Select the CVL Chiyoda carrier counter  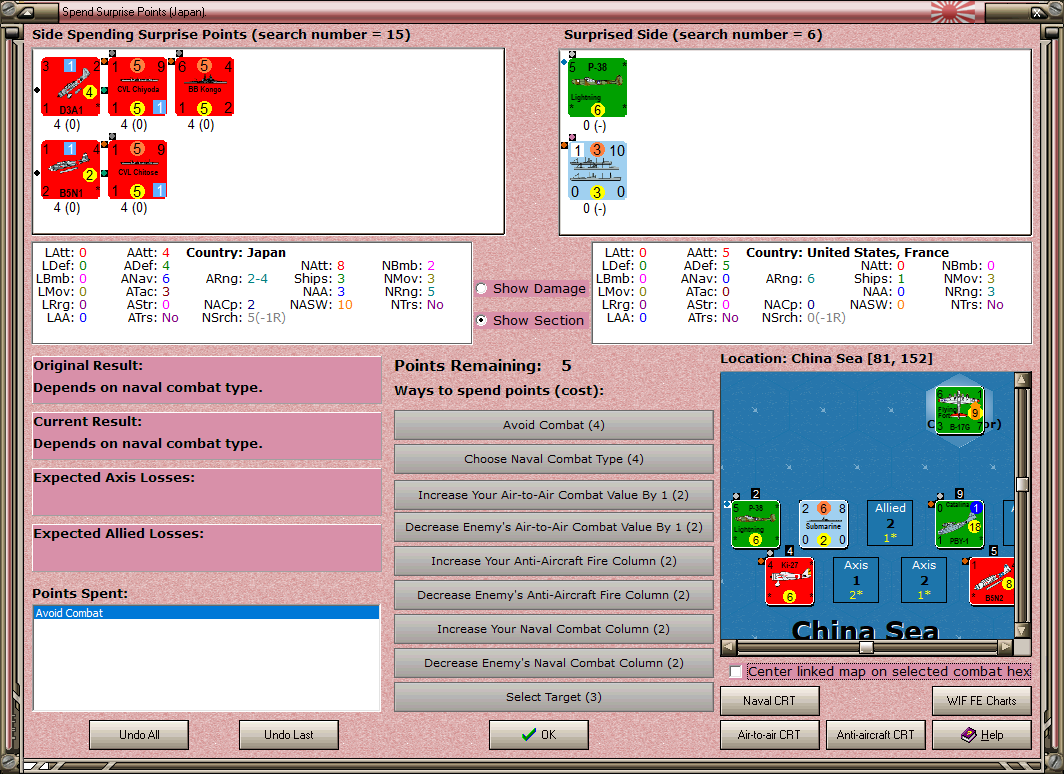pyautogui.click(x=138, y=87)
